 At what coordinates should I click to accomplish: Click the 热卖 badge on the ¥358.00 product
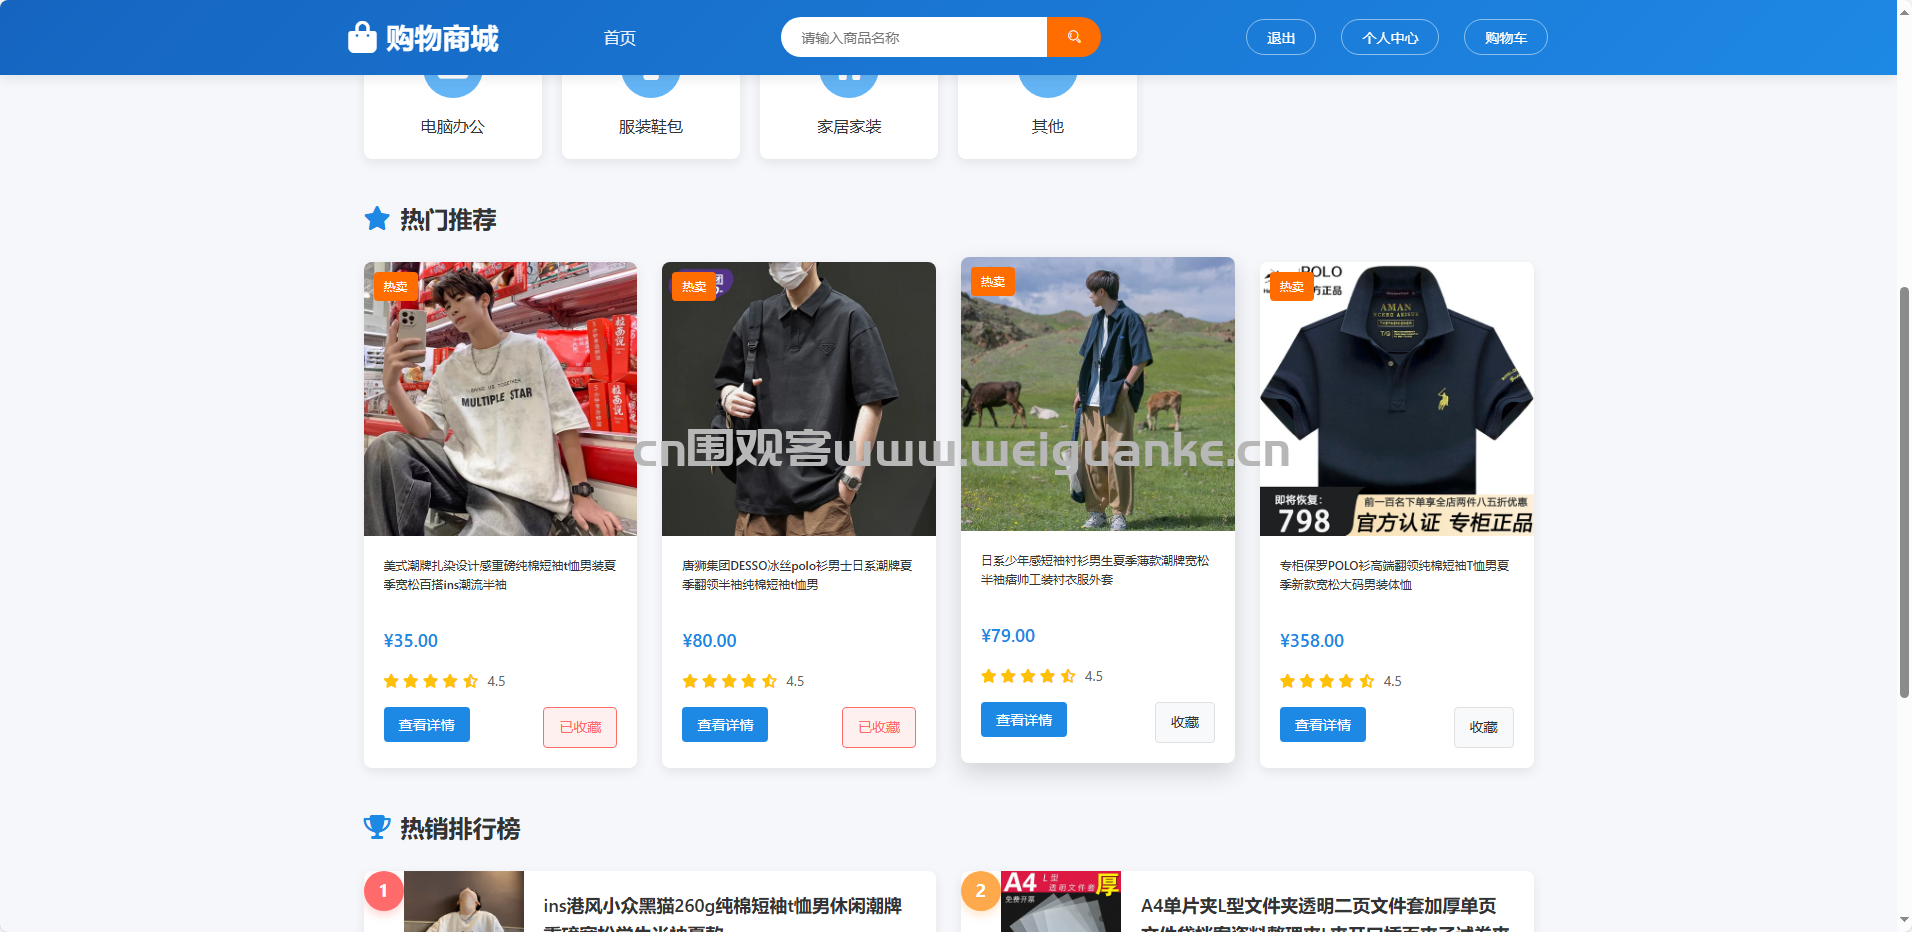point(1292,286)
